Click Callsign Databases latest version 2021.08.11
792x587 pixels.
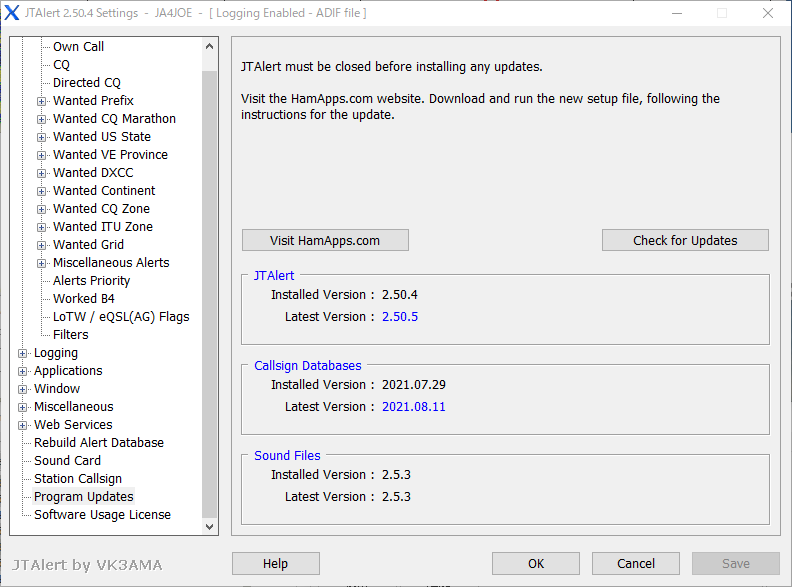click(414, 407)
